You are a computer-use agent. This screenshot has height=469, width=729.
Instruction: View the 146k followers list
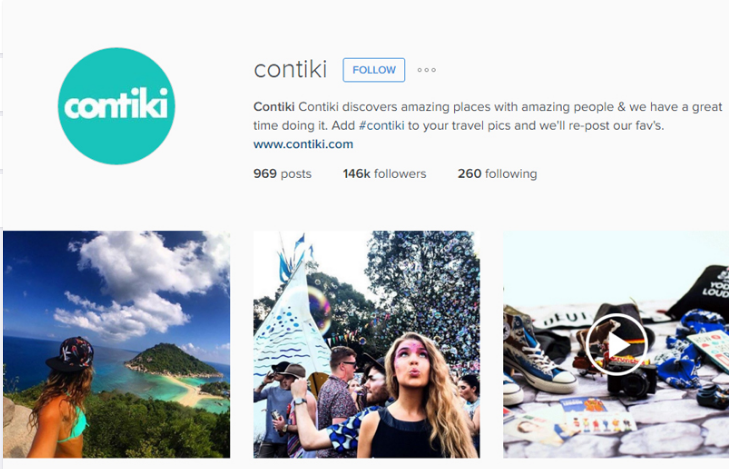(x=384, y=174)
